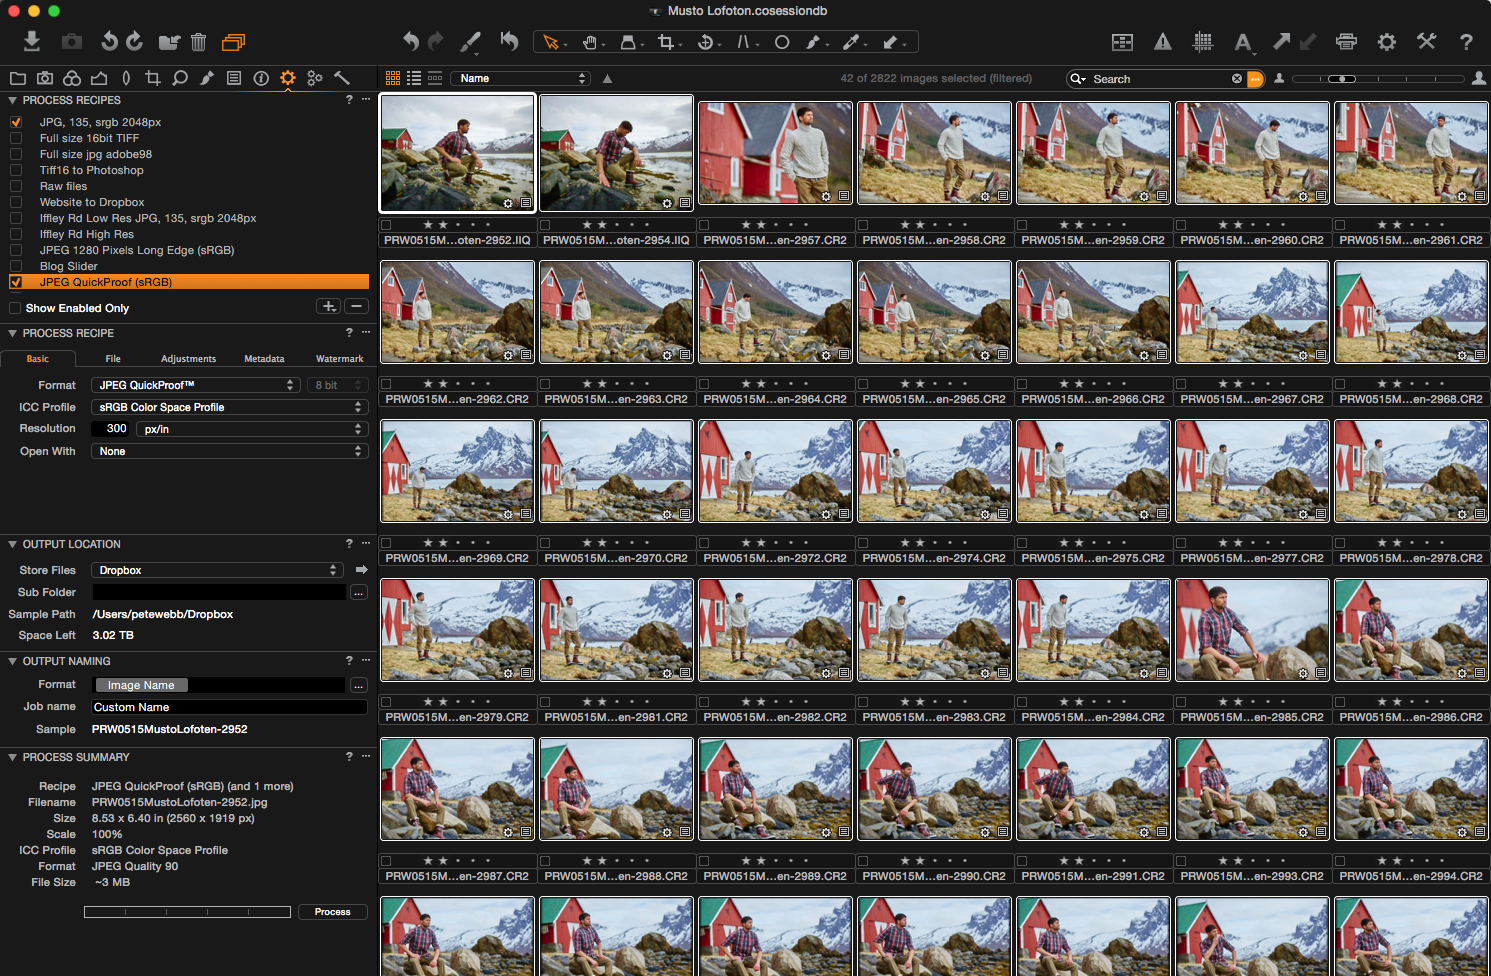Select the eyedropper White Balance picker

click(851, 42)
